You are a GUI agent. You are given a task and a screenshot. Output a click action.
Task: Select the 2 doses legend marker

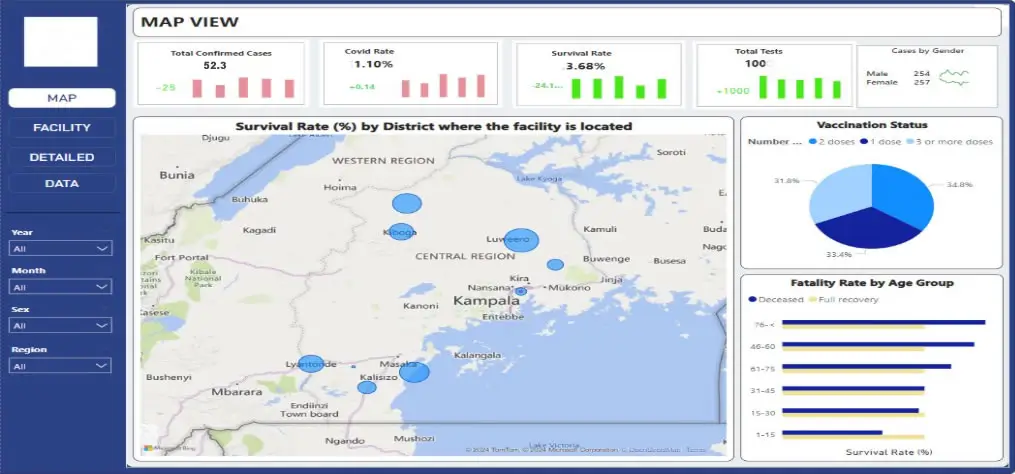tap(812, 142)
